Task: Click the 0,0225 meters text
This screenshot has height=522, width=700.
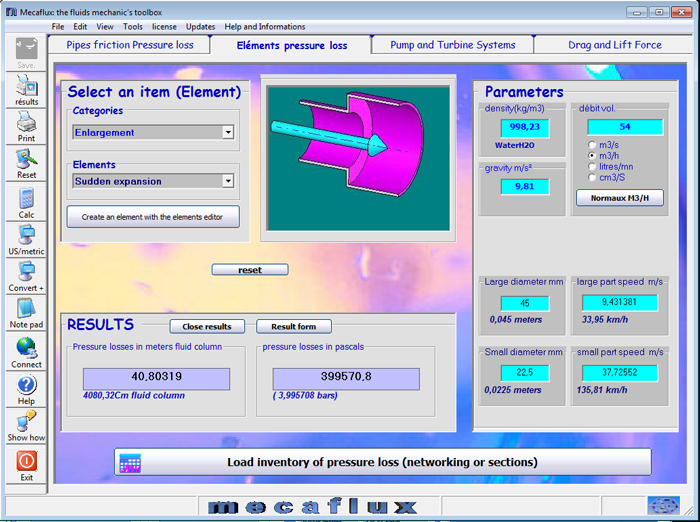Action: [513, 390]
